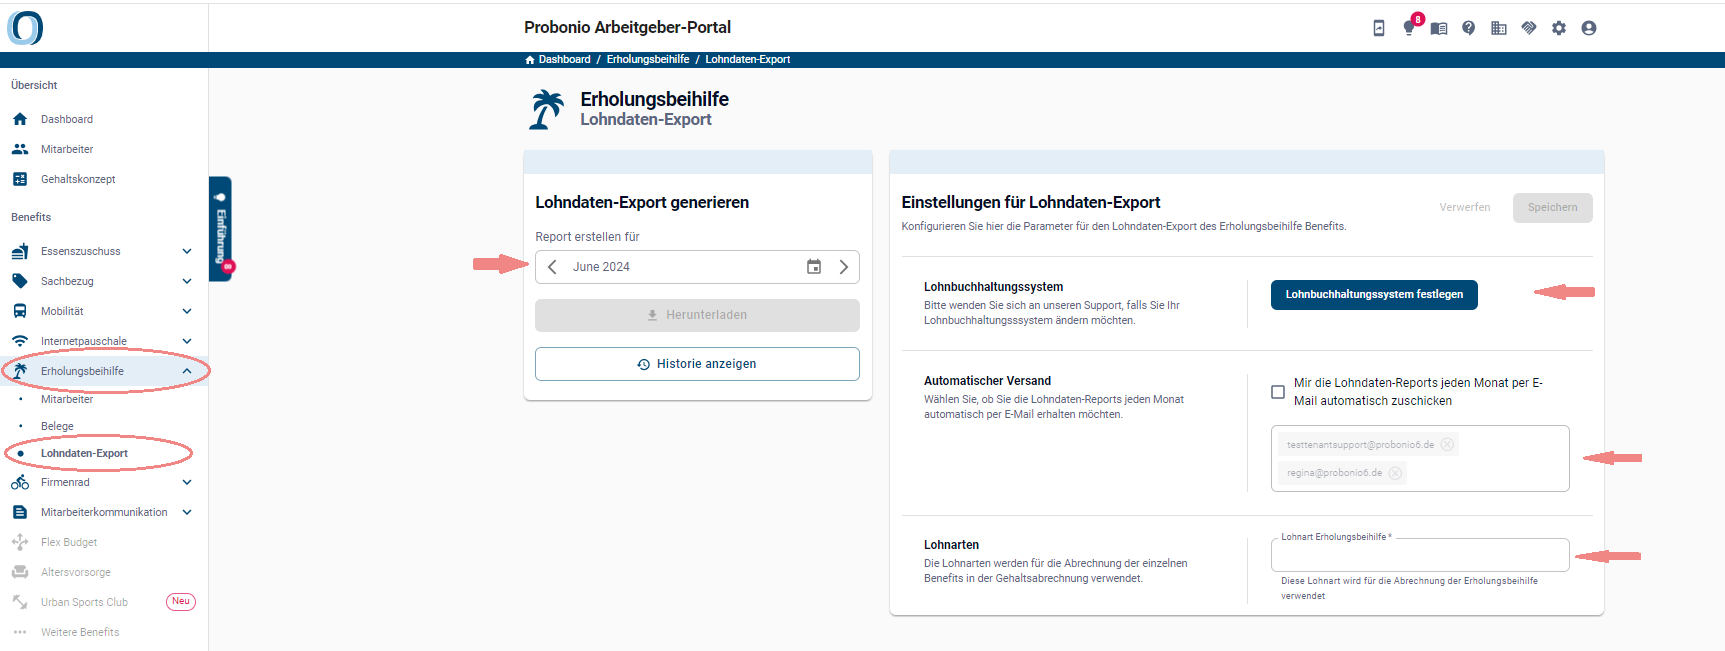The image size is (1725, 651).
Task: Open the settings gear icon
Action: [1559, 28]
